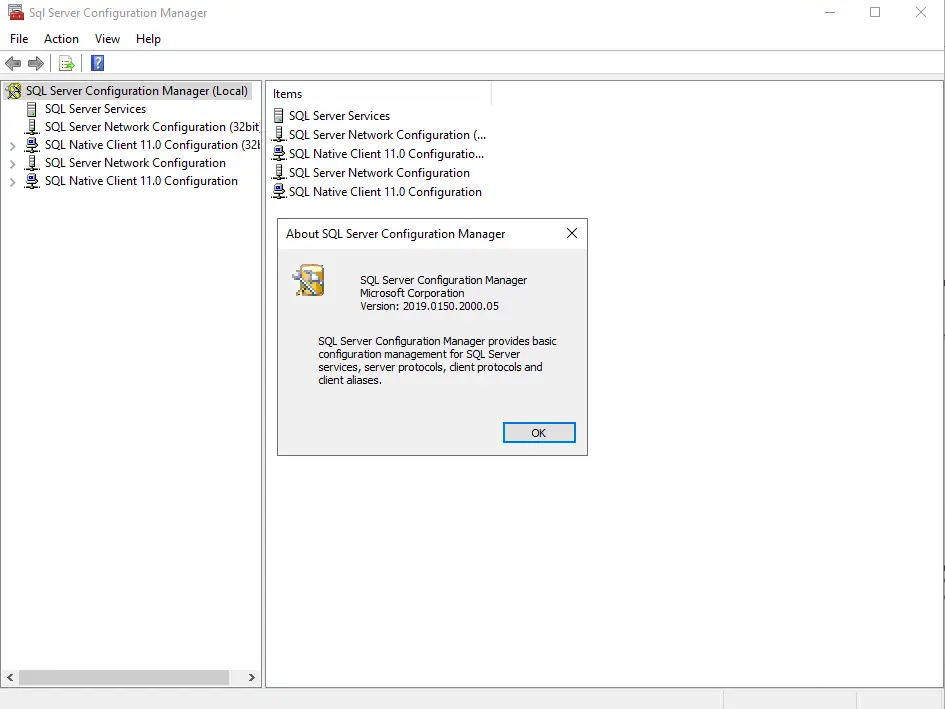Minimize the Configuration Manager window

(830, 12)
